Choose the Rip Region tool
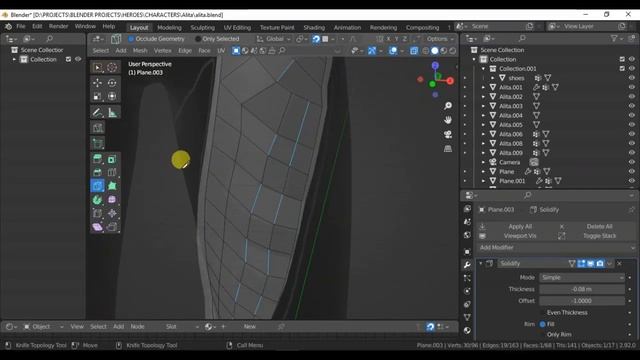 click(x=112, y=227)
